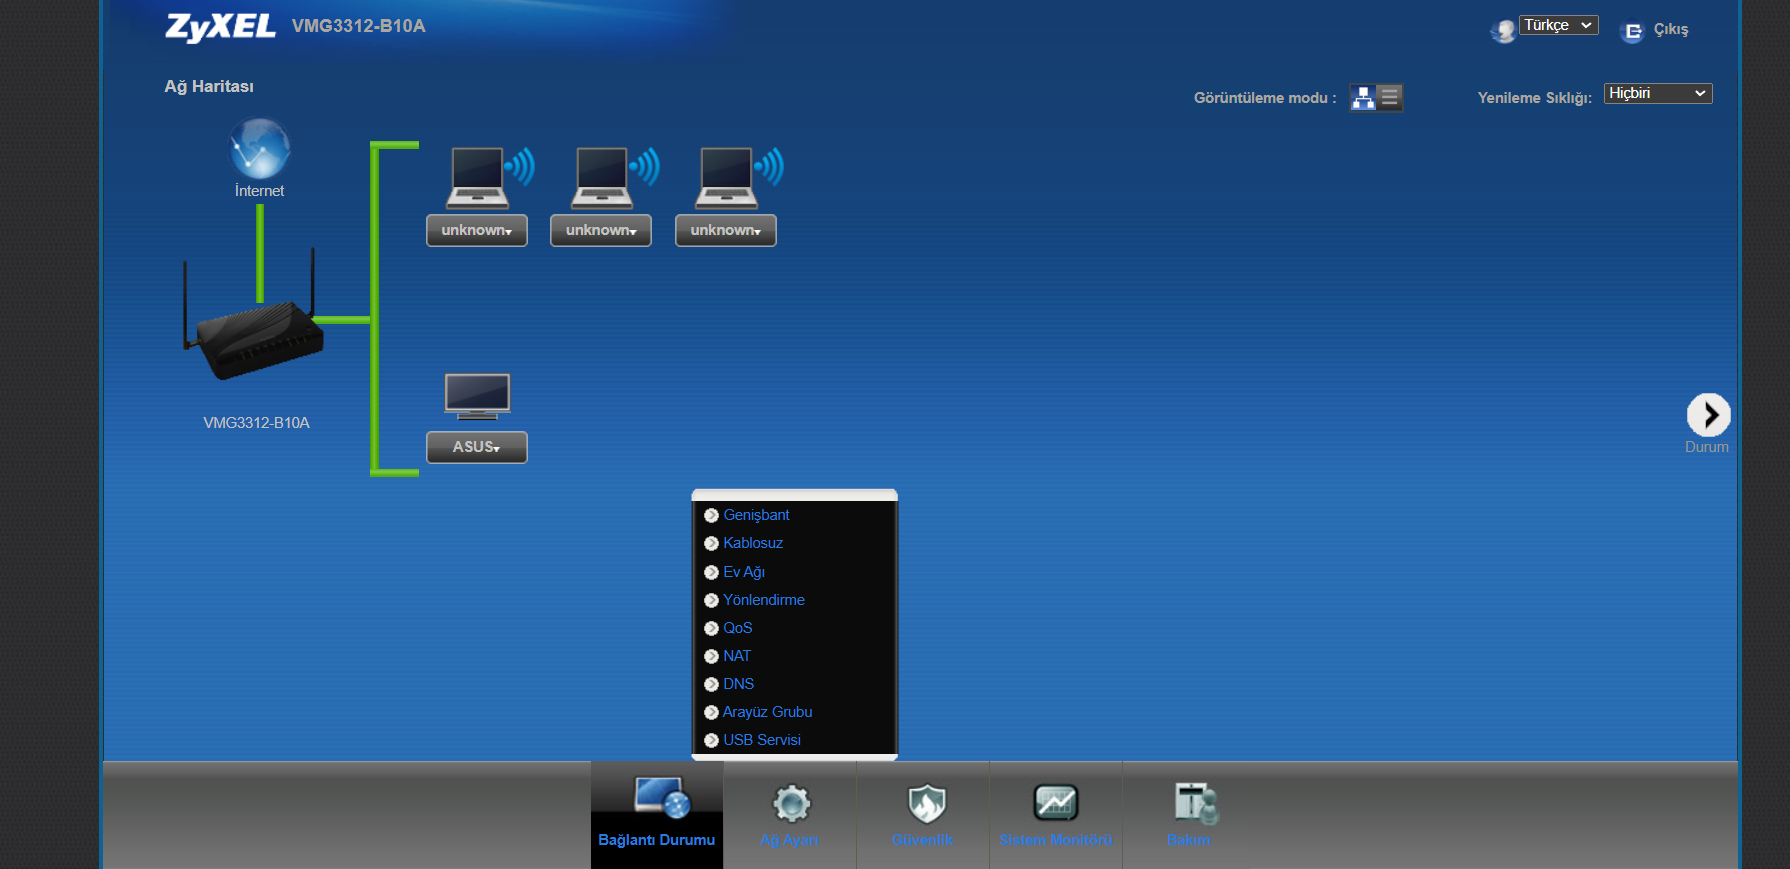This screenshot has height=869, width=1790.
Task: Click the middle wireless laptop icon
Action: 615,178
